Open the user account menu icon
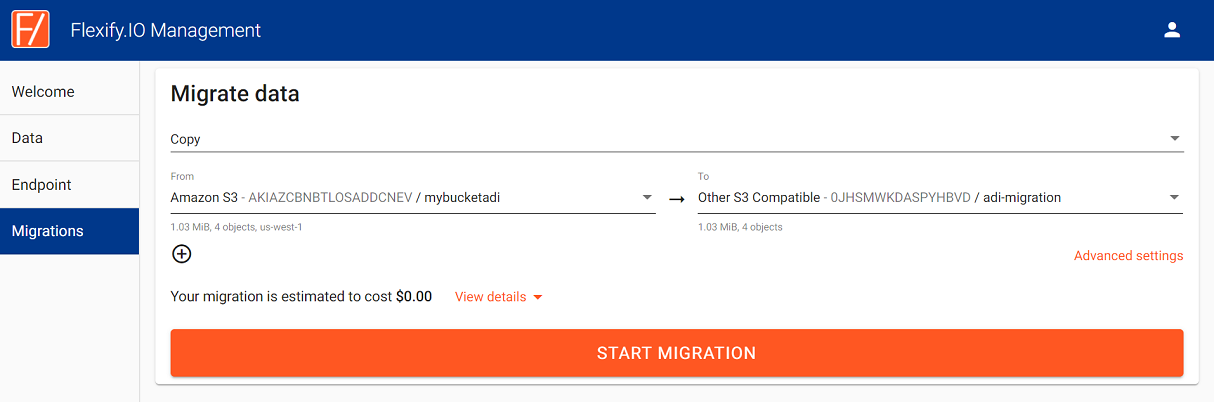The width and height of the screenshot is (1214, 402). pos(1173,30)
